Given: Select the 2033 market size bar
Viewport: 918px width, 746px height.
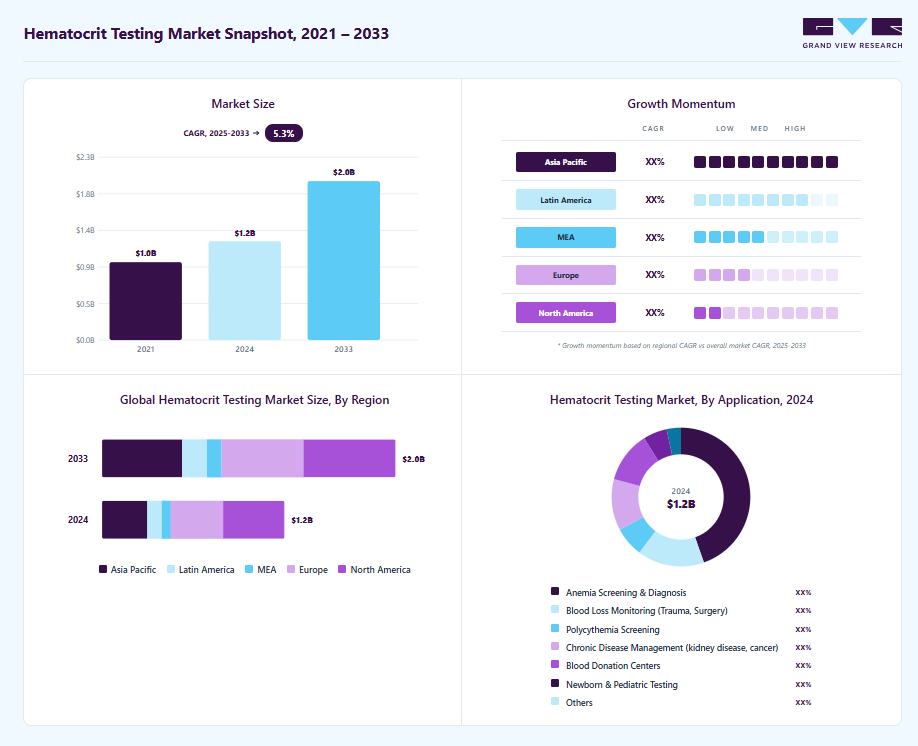Looking at the screenshot, I should 344,261.
